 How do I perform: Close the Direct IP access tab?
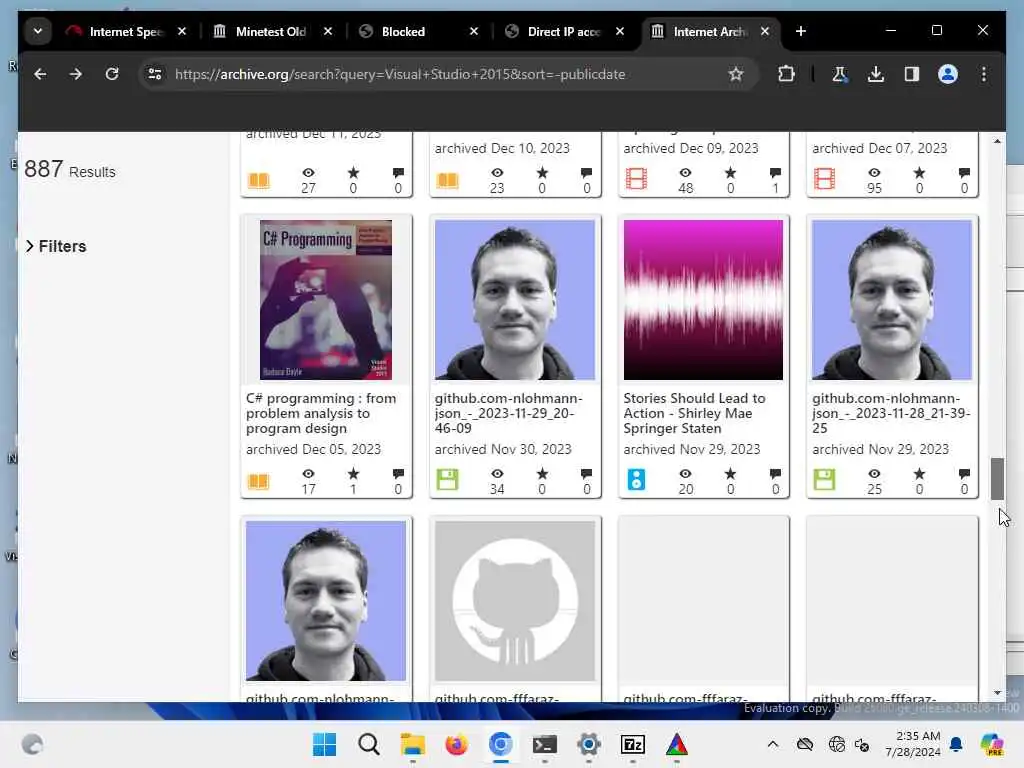click(x=620, y=31)
